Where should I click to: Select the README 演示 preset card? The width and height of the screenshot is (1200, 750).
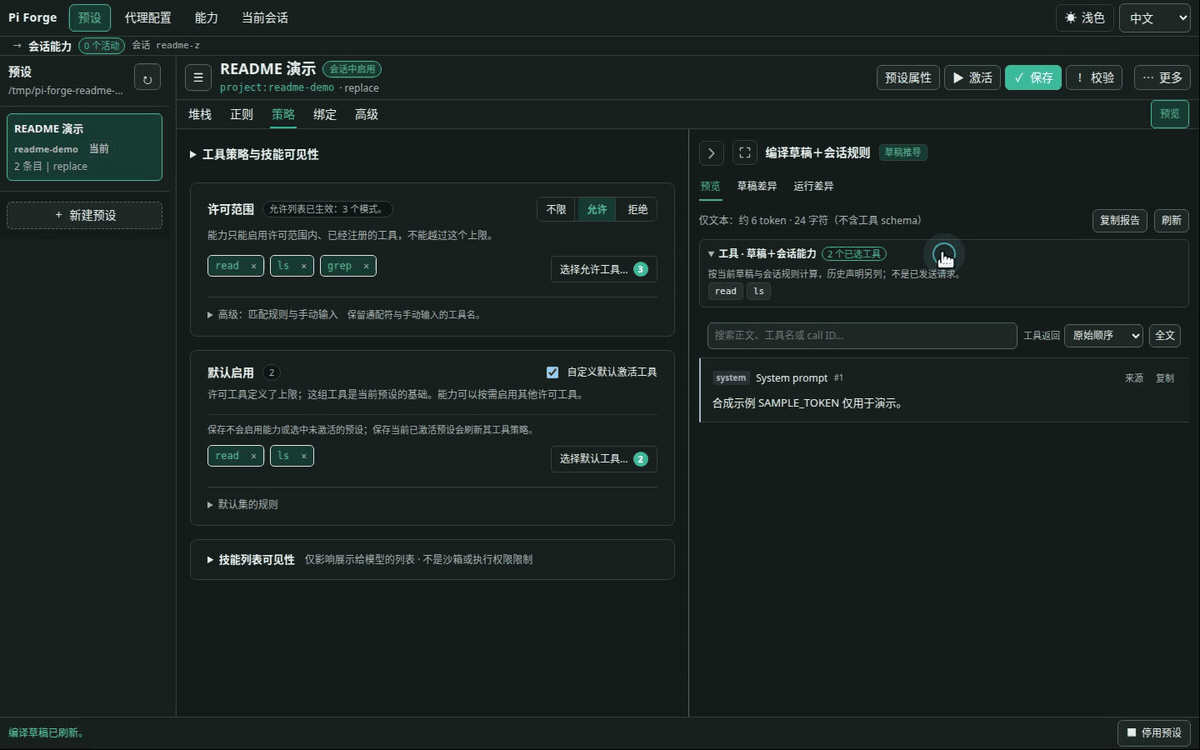point(85,147)
